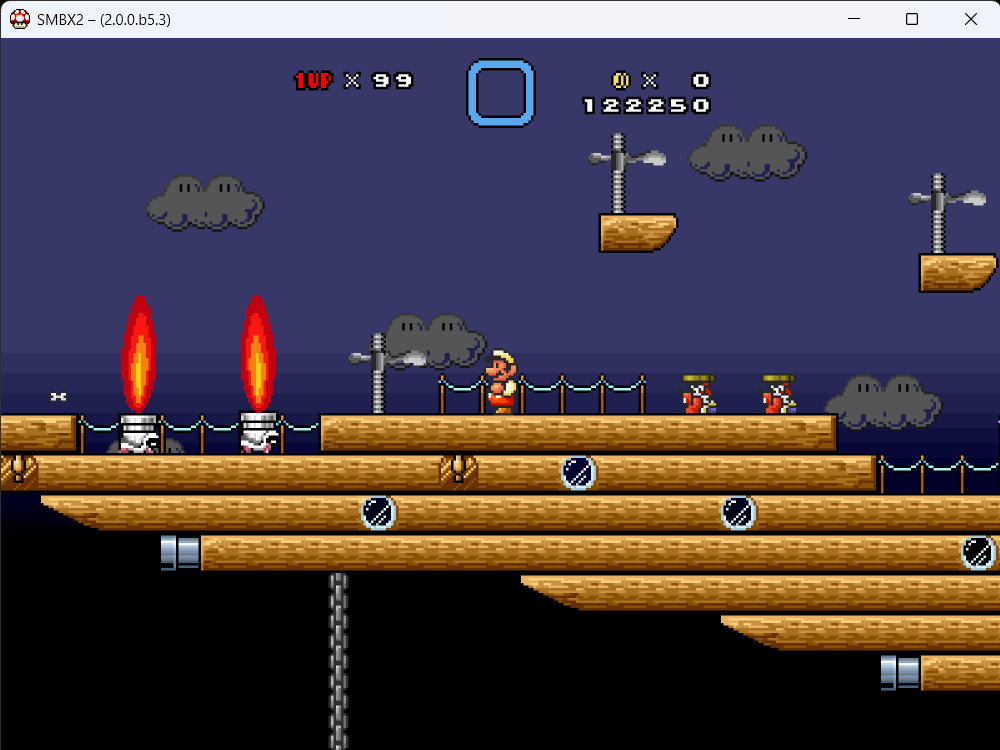This screenshot has width=1000, height=750.
Task: Click the coin counter showing 0
Action: 700,81
